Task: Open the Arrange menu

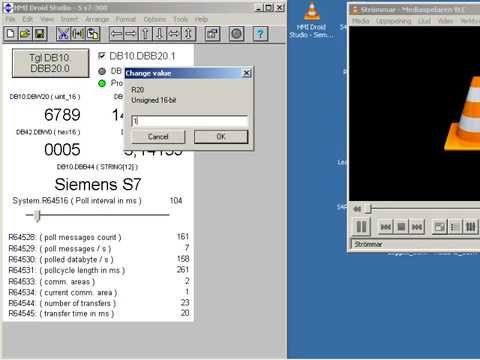Action: (x=97, y=19)
